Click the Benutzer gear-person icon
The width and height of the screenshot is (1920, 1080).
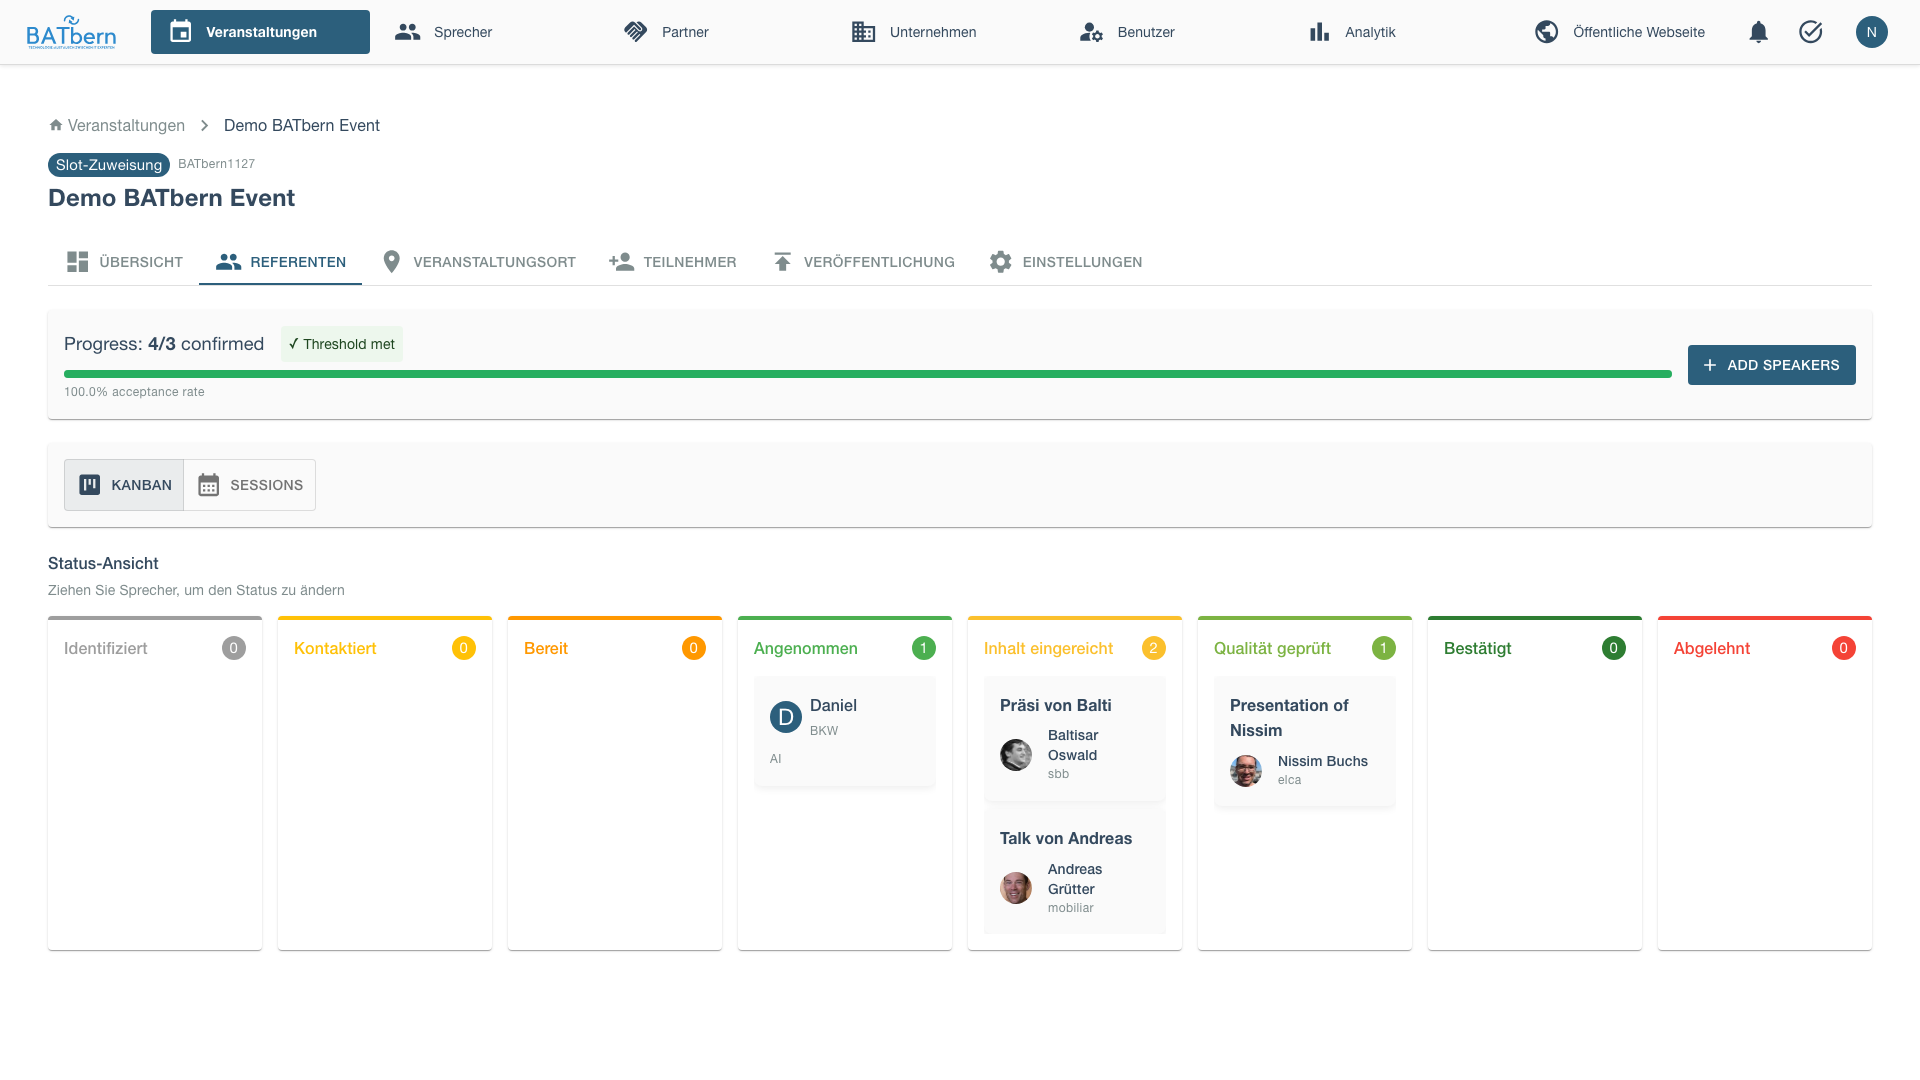(x=1091, y=32)
